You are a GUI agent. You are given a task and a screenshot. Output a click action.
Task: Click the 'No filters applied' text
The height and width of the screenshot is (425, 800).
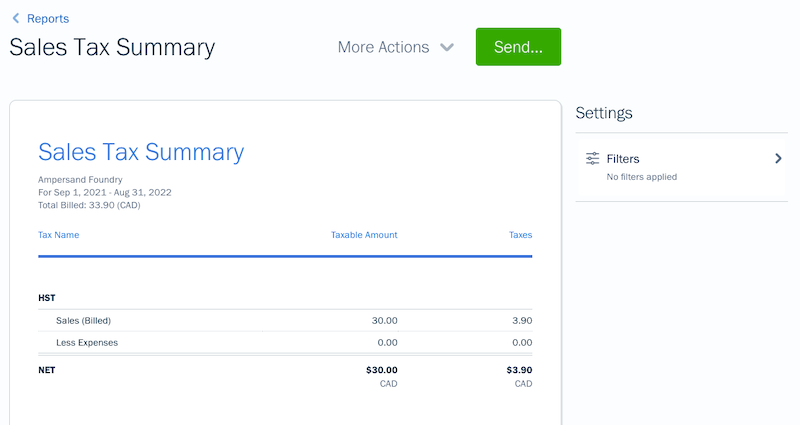coord(642,177)
